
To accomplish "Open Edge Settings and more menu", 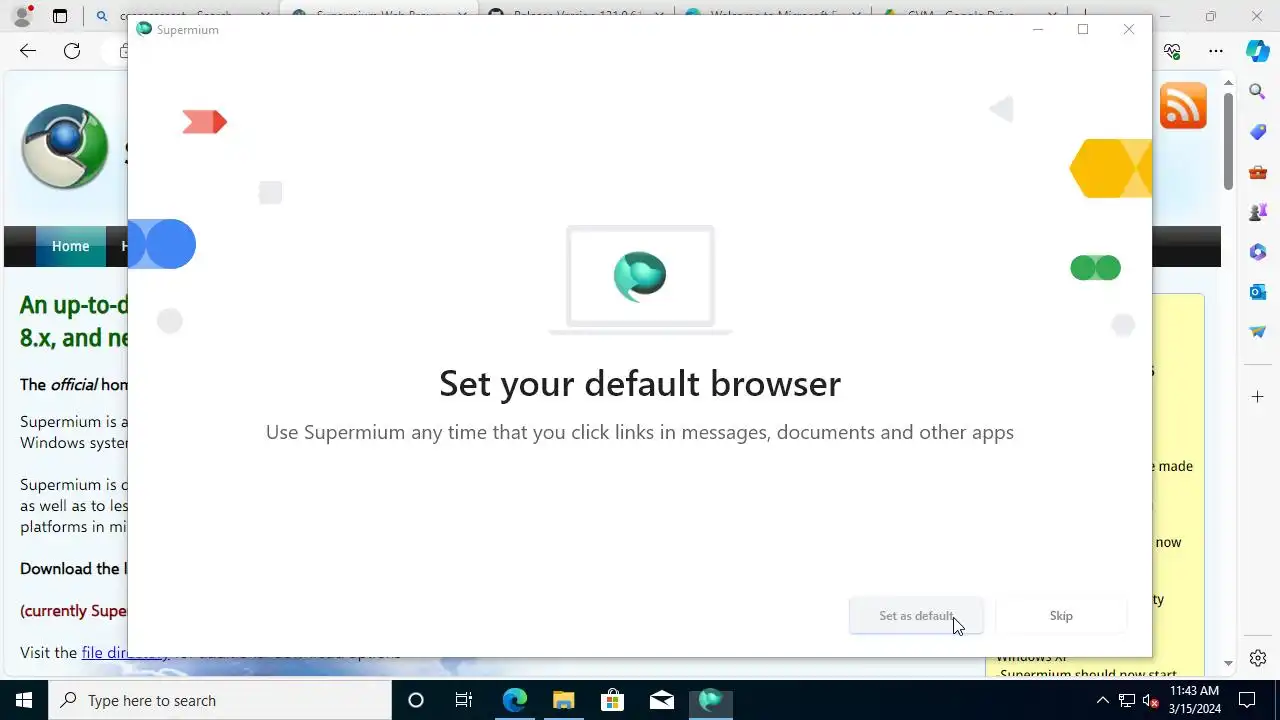I will click(x=1216, y=51).
